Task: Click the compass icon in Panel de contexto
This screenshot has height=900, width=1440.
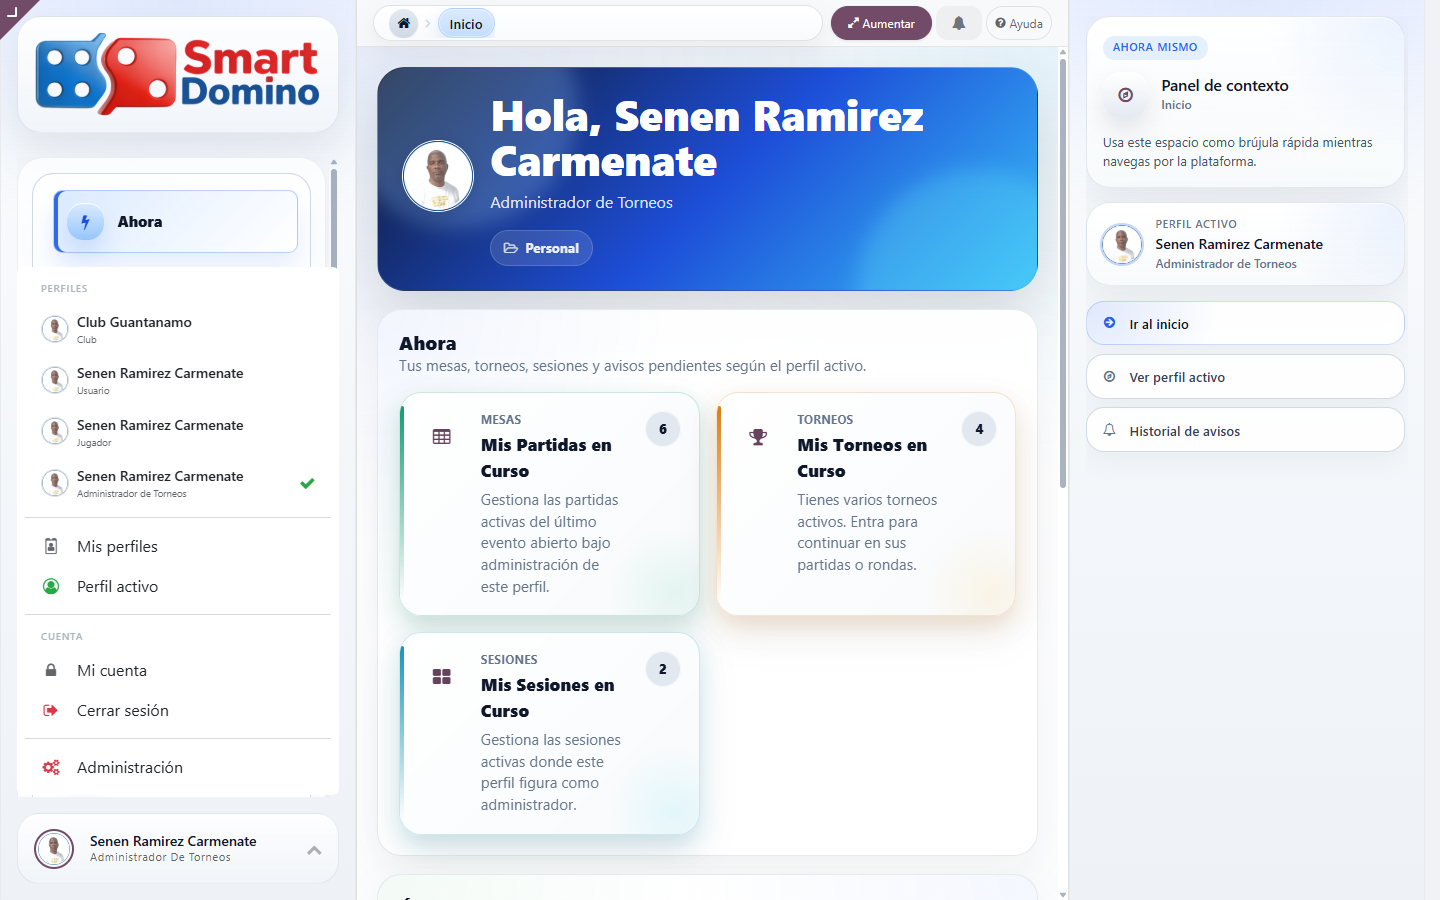Action: [1126, 95]
